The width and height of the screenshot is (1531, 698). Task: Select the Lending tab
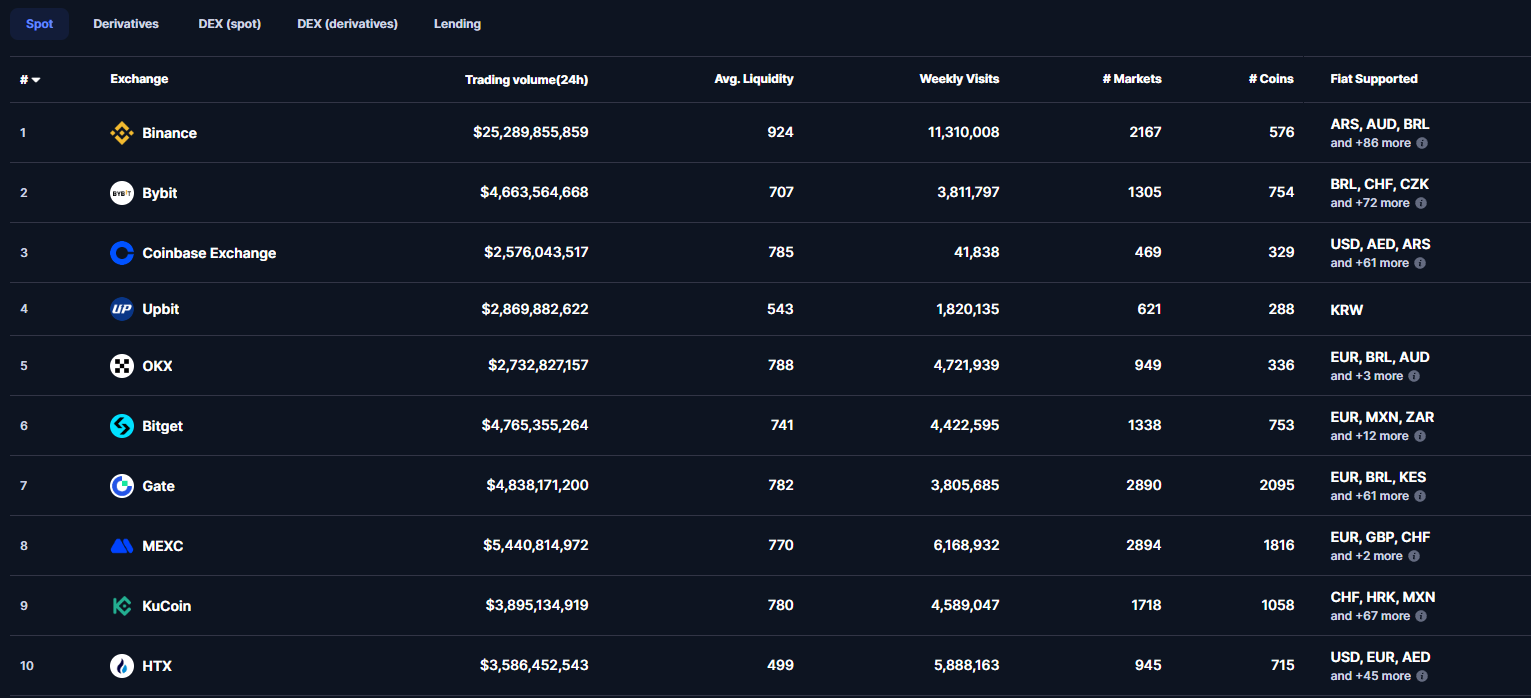(x=457, y=24)
